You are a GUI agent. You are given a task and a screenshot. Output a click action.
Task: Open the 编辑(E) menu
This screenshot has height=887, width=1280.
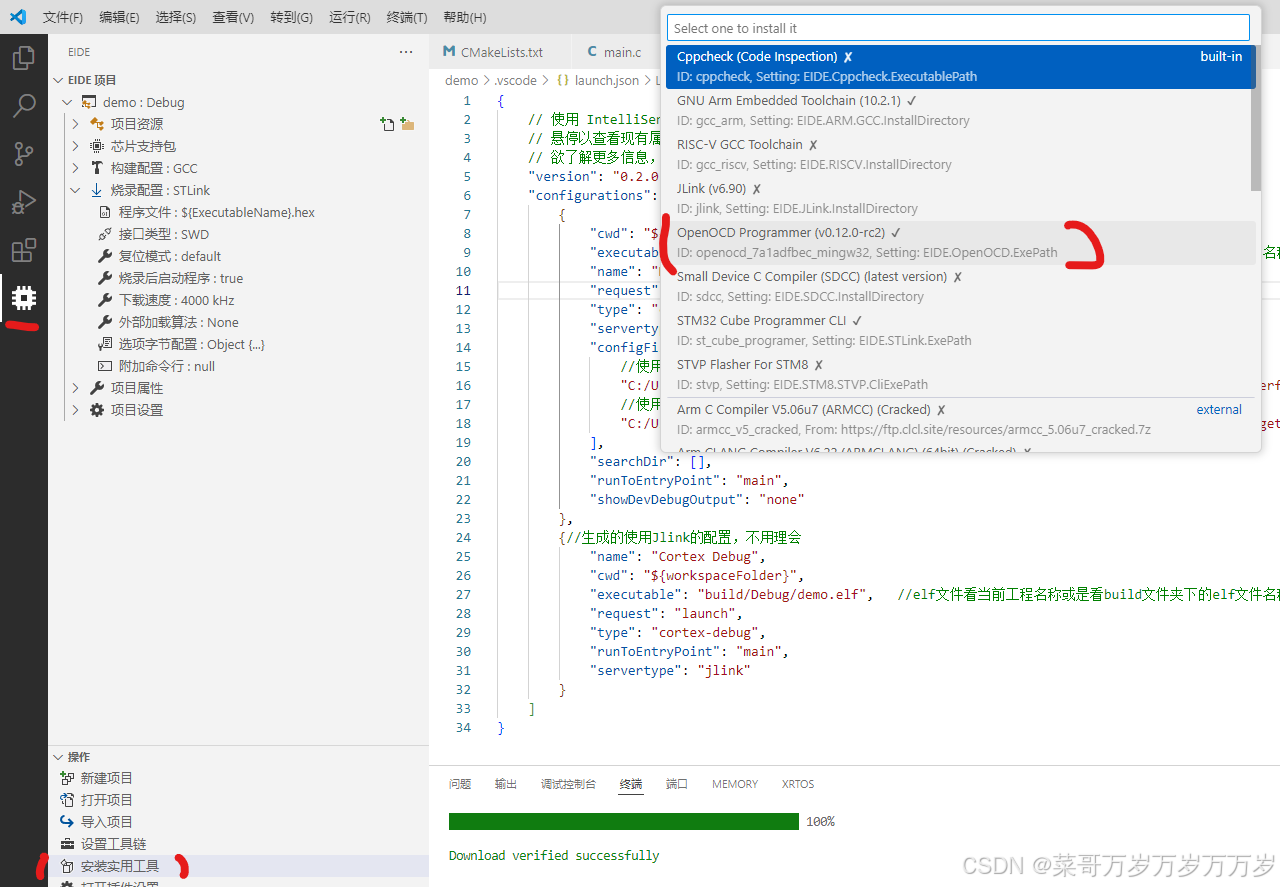(120, 17)
